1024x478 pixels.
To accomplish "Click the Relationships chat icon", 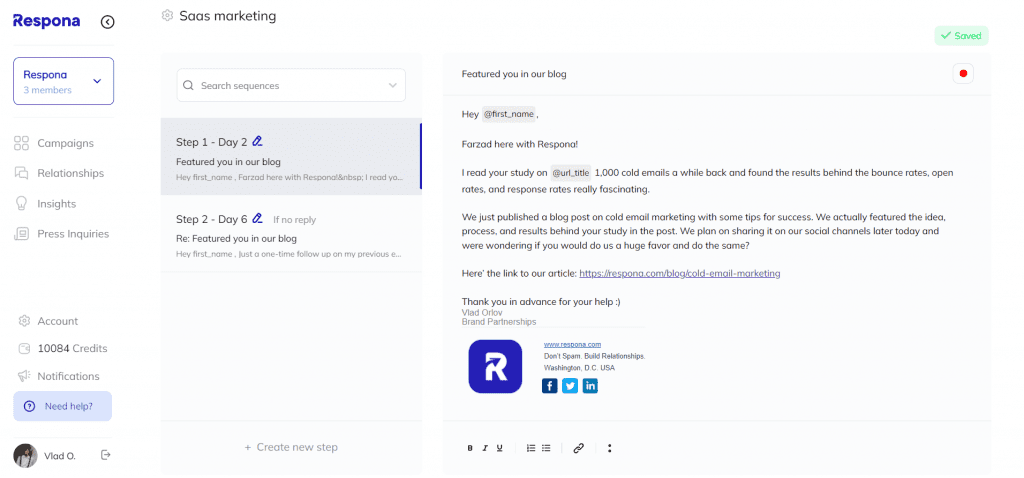I will [x=22, y=173].
